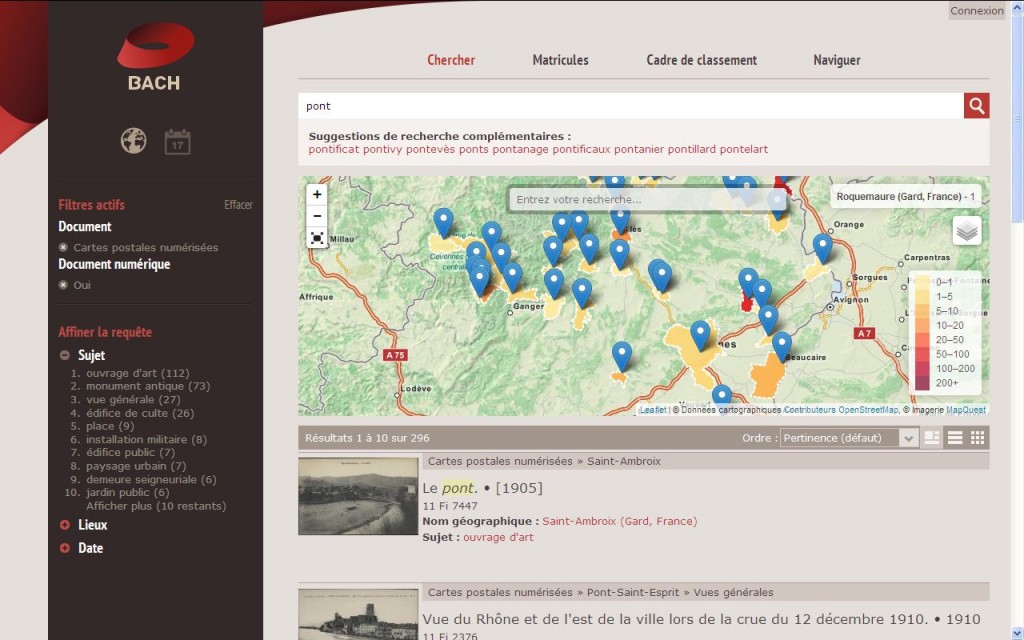This screenshot has width=1024, height=640.
Task: Go to the Matricules tab
Action: 560,60
